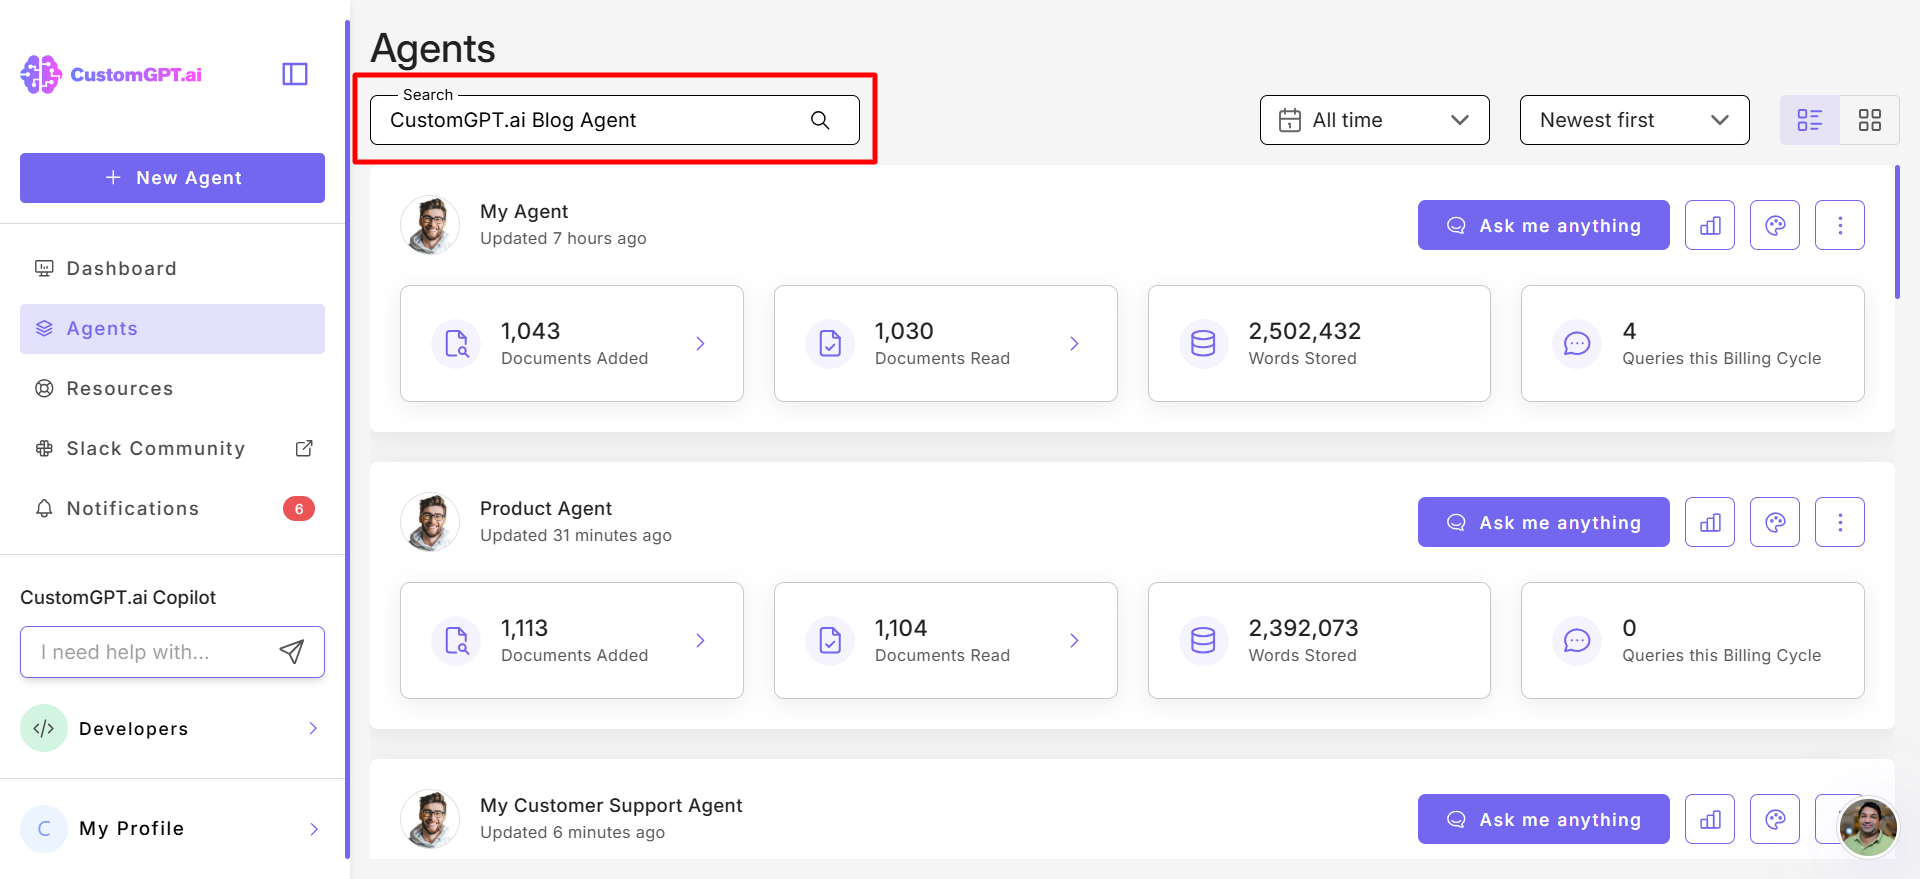Open analytics icon for My Agent
The width and height of the screenshot is (1920, 879).
click(1710, 225)
